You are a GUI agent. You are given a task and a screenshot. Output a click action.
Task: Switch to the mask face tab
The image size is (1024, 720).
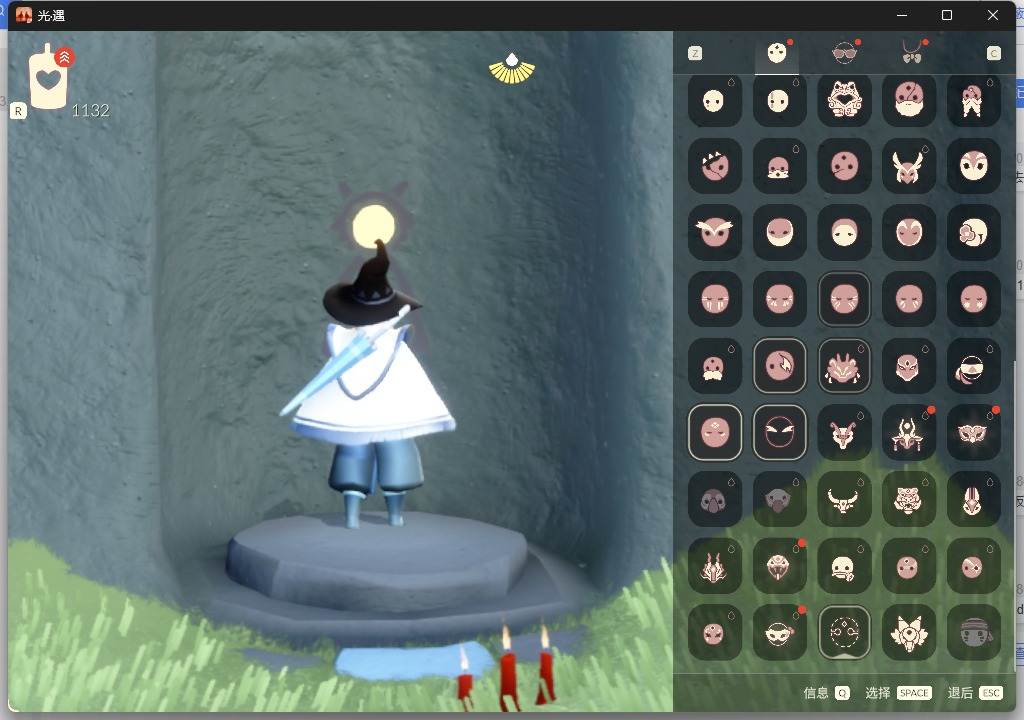click(x=776, y=53)
